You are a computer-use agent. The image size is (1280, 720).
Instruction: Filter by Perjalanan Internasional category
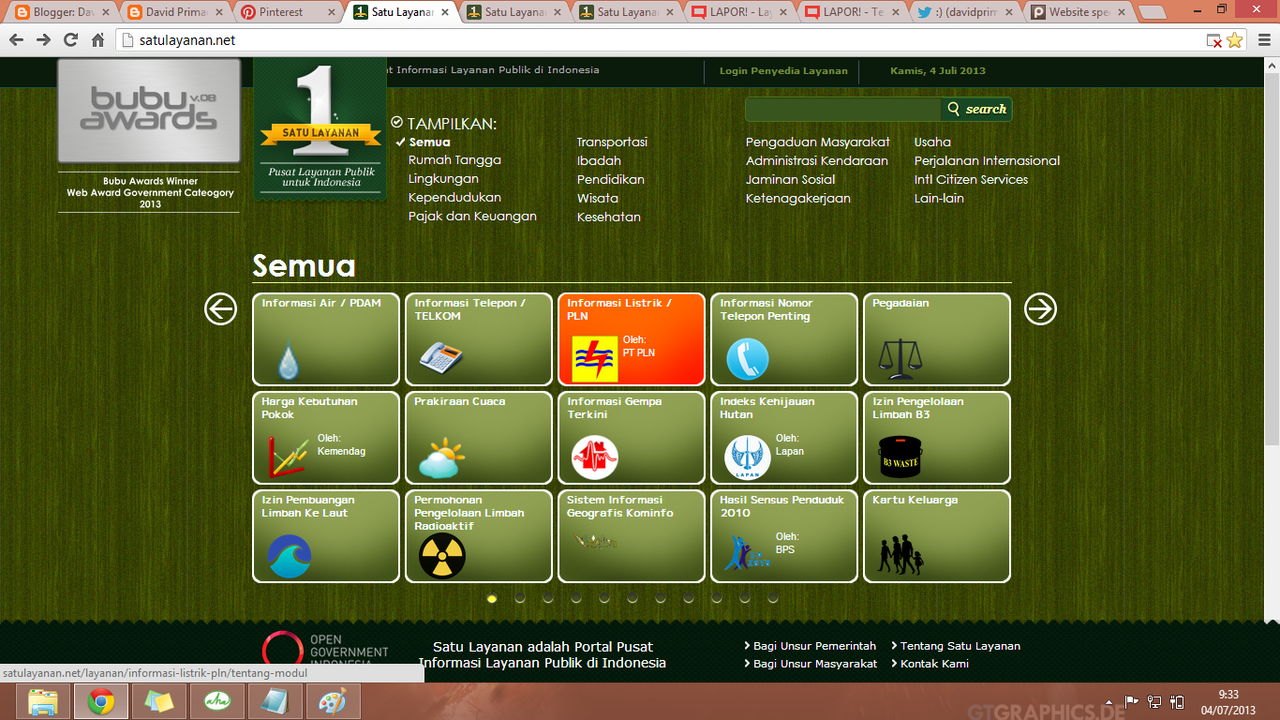click(x=987, y=161)
